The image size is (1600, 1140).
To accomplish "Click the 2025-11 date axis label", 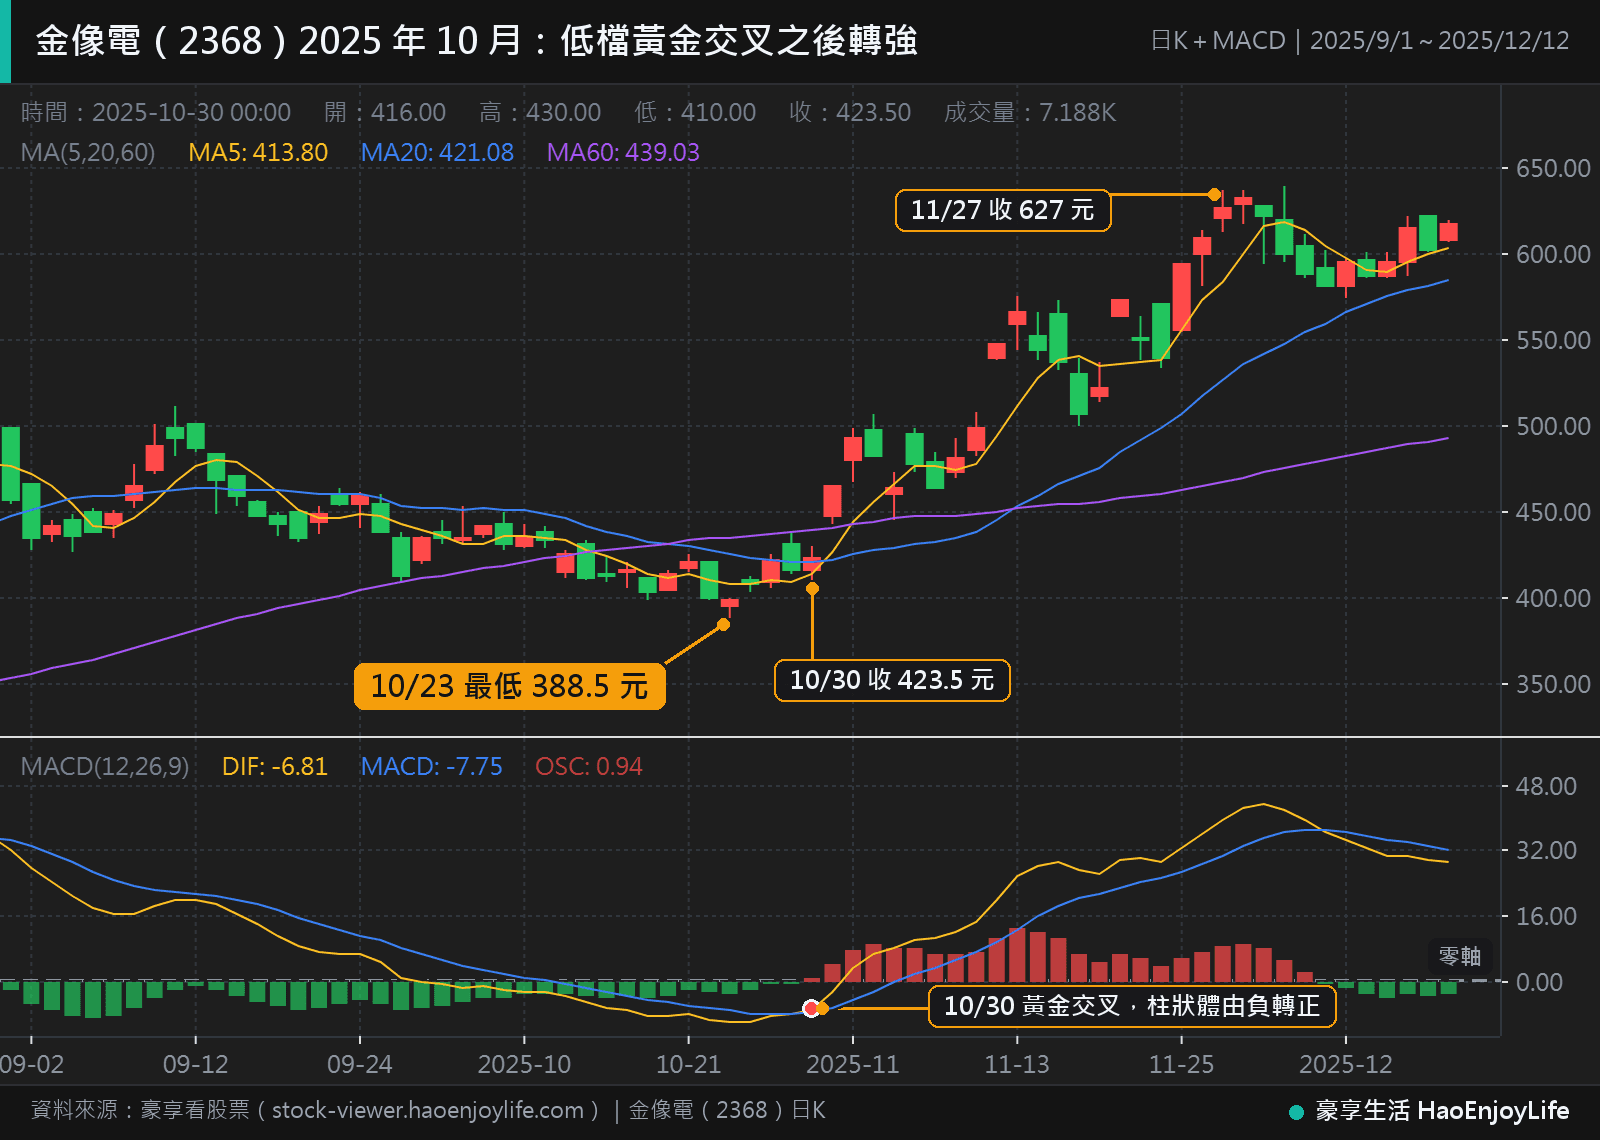I will [x=853, y=1064].
